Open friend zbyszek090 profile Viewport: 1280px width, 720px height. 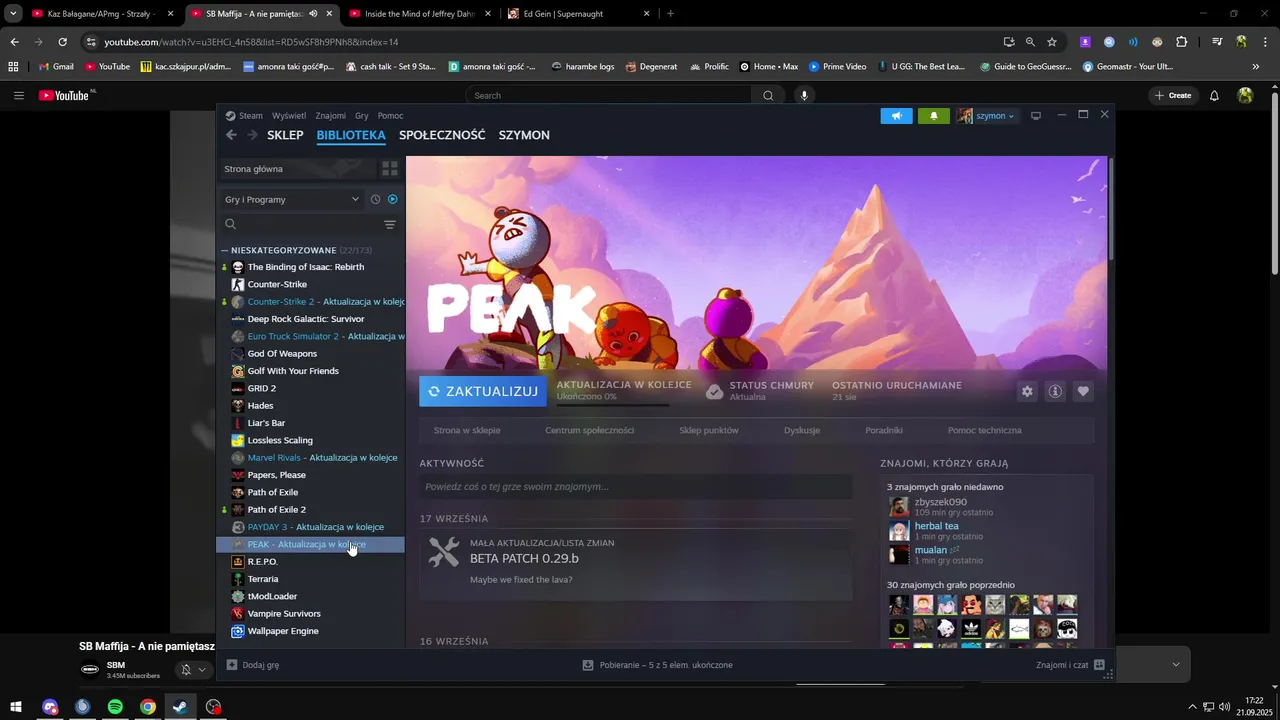pyautogui.click(x=940, y=502)
